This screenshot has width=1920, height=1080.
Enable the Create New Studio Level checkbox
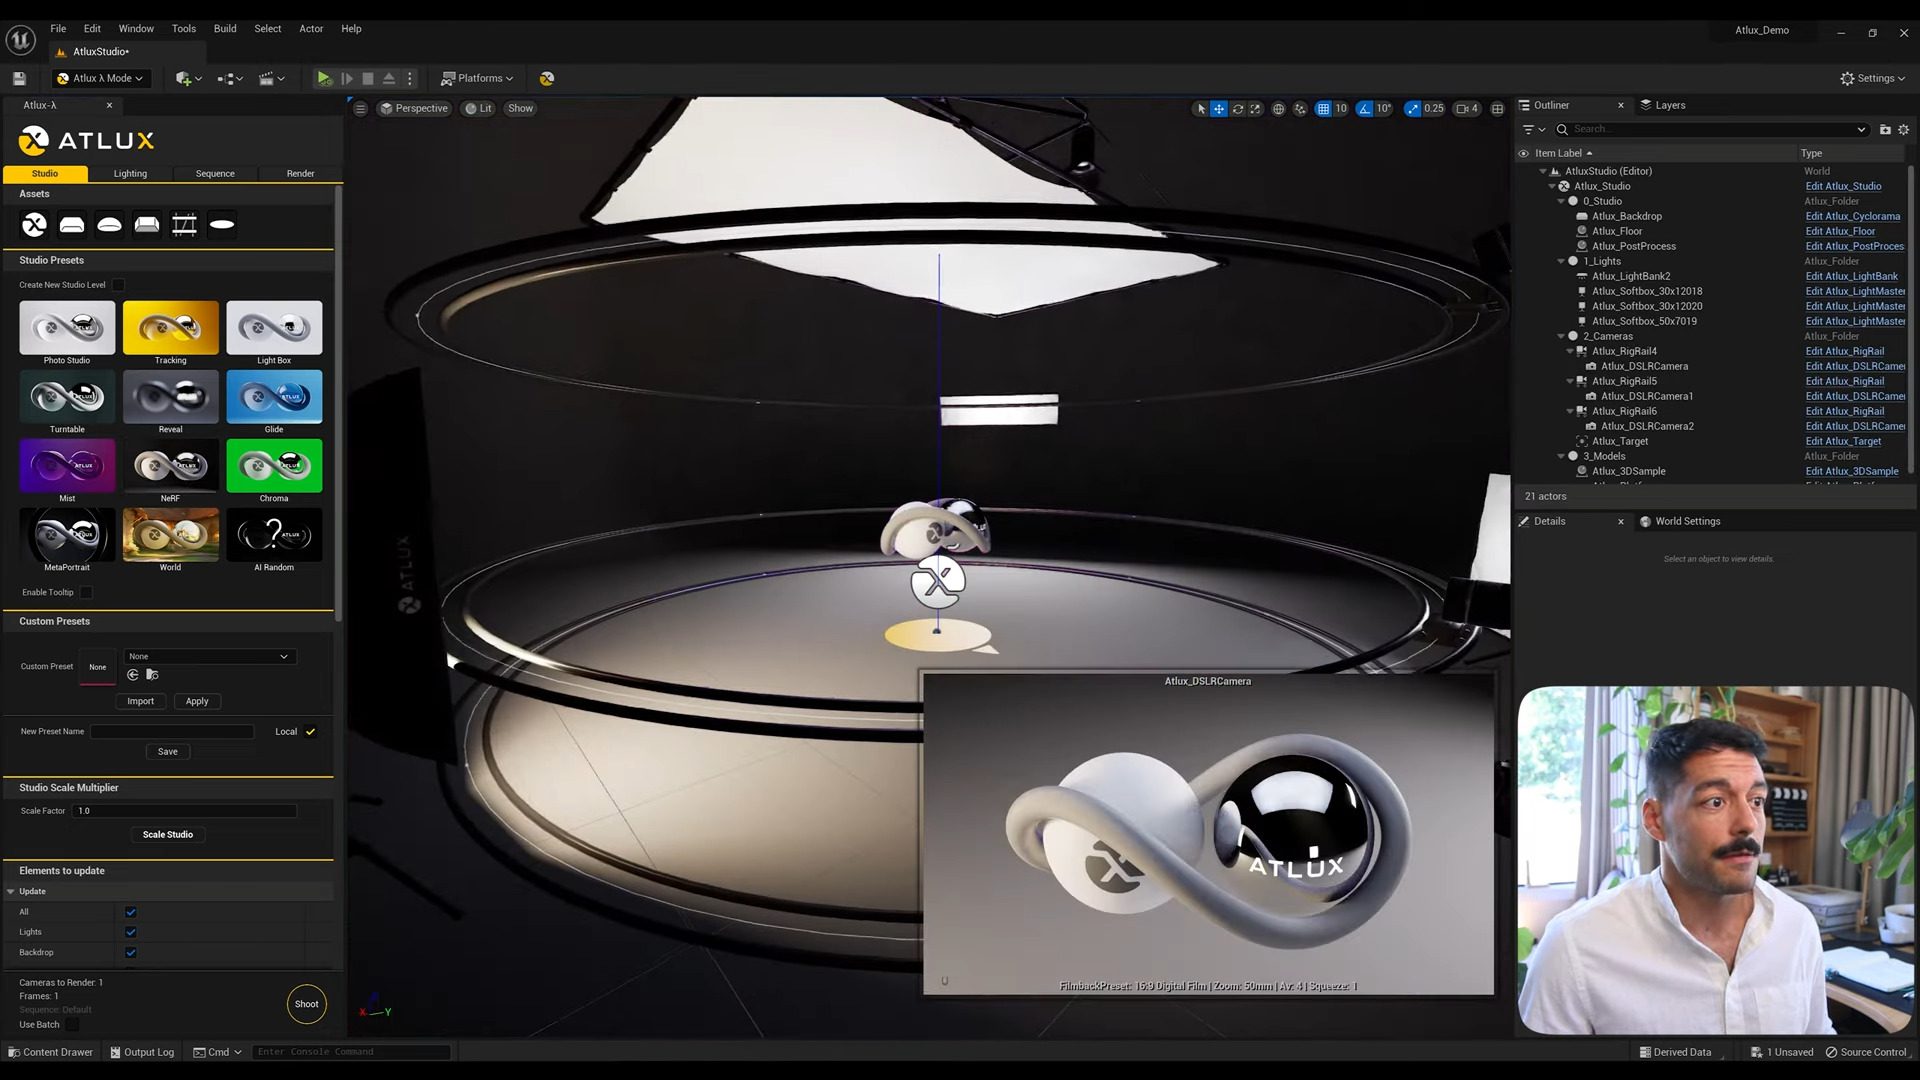pyautogui.click(x=117, y=285)
